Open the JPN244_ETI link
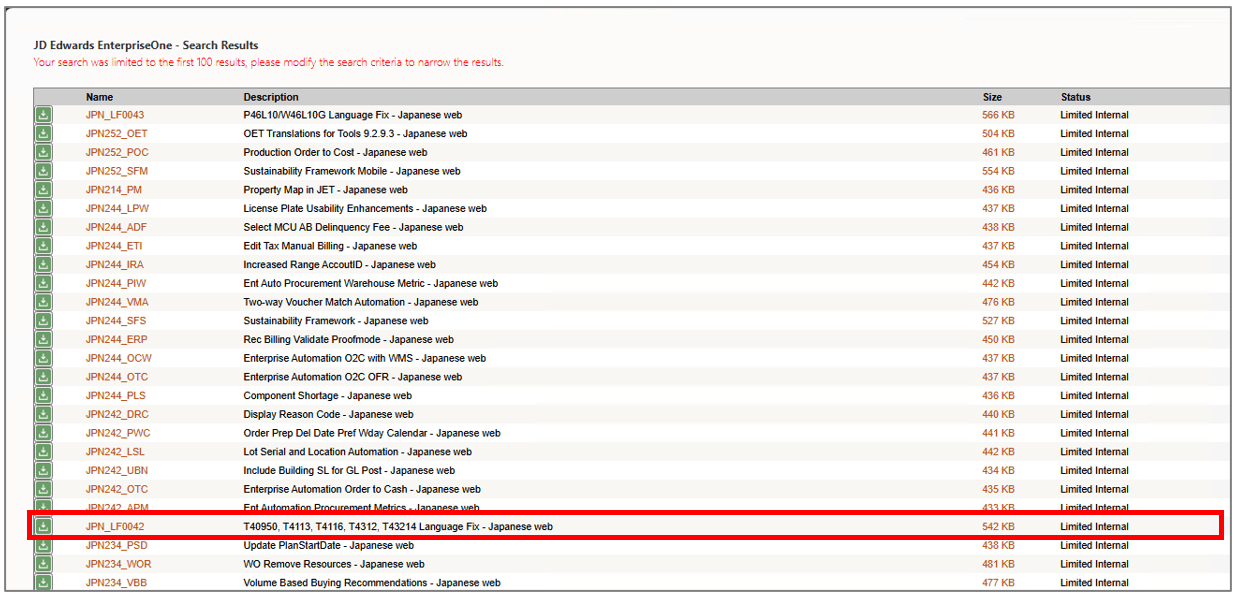 tap(116, 246)
